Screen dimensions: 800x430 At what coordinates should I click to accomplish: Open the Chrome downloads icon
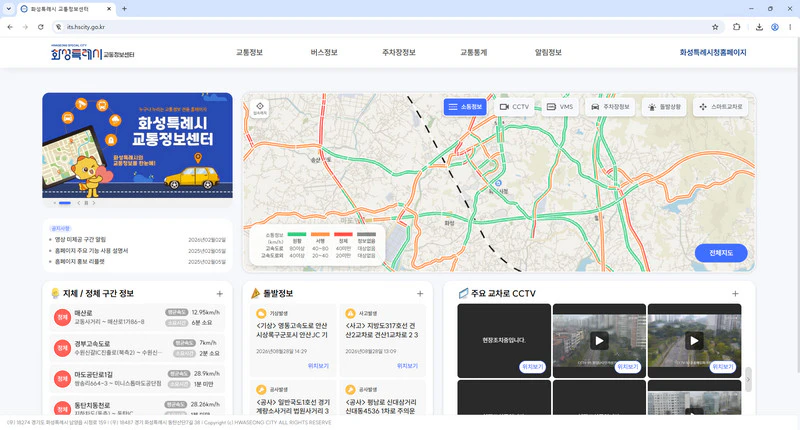[x=759, y=27]
